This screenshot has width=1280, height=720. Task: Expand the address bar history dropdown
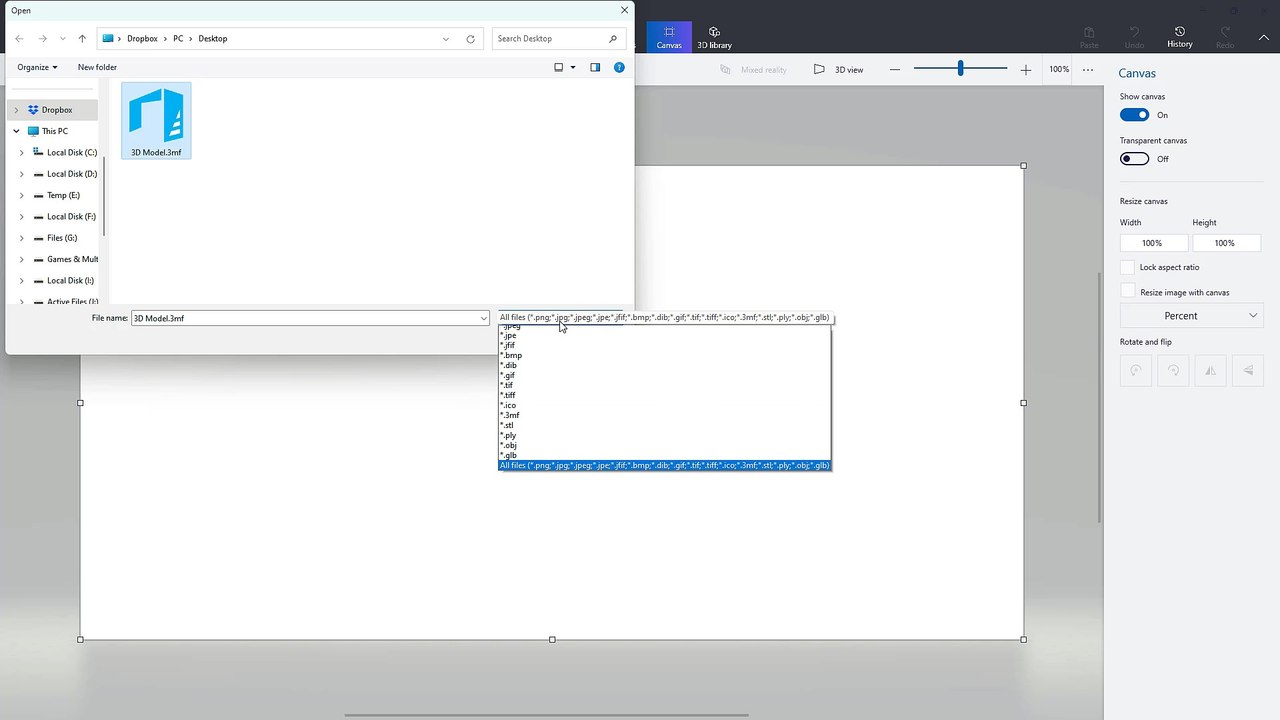(446, 38)
